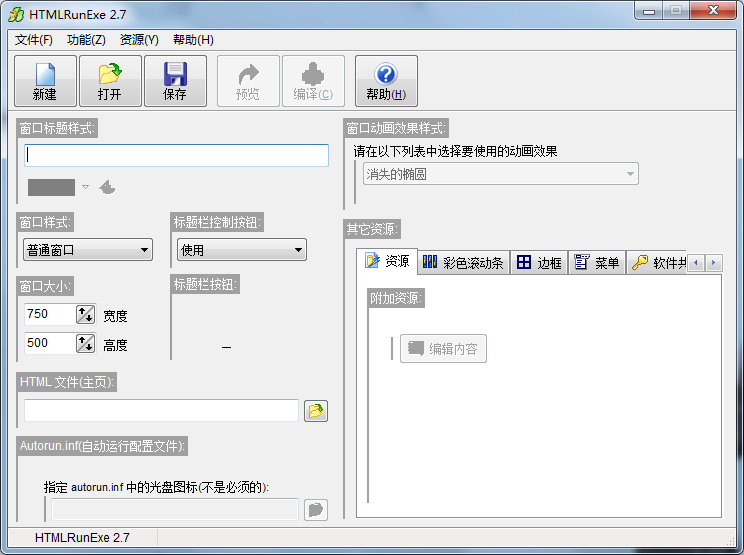Click the 预览 (Preview) toolbar button
The height and width of the screenshot is (555, 744).
point(248,81)
